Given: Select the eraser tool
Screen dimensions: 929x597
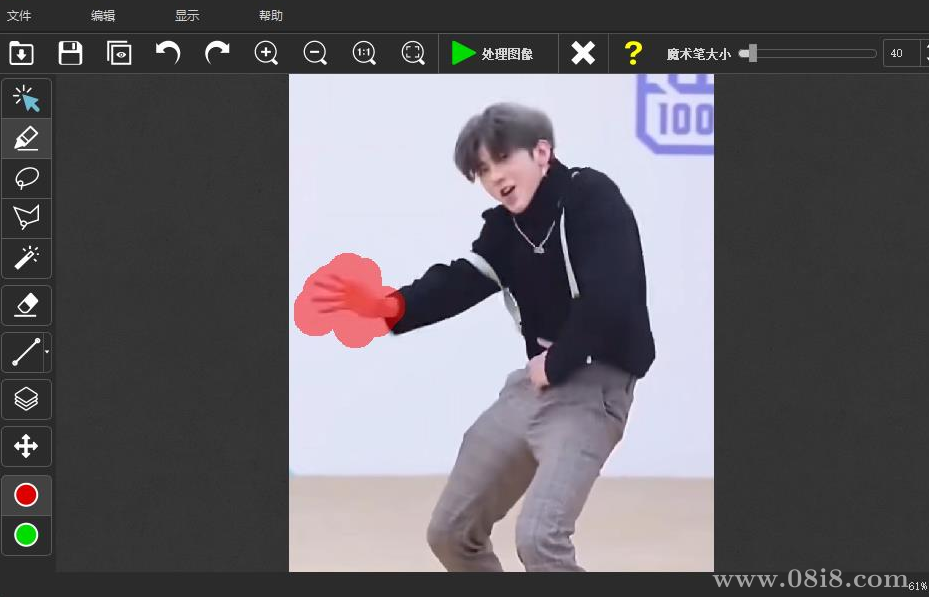Looking at the screenshot, I should [x=26, y=305].
